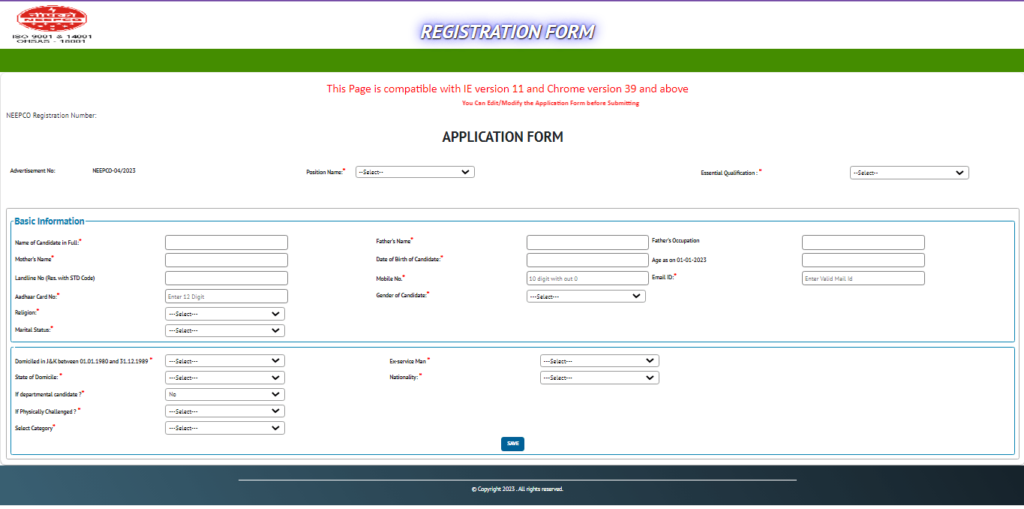This screenshot has width=1024, height=509.
Task: Click the Email ID input box
Action: coord(863,278)
